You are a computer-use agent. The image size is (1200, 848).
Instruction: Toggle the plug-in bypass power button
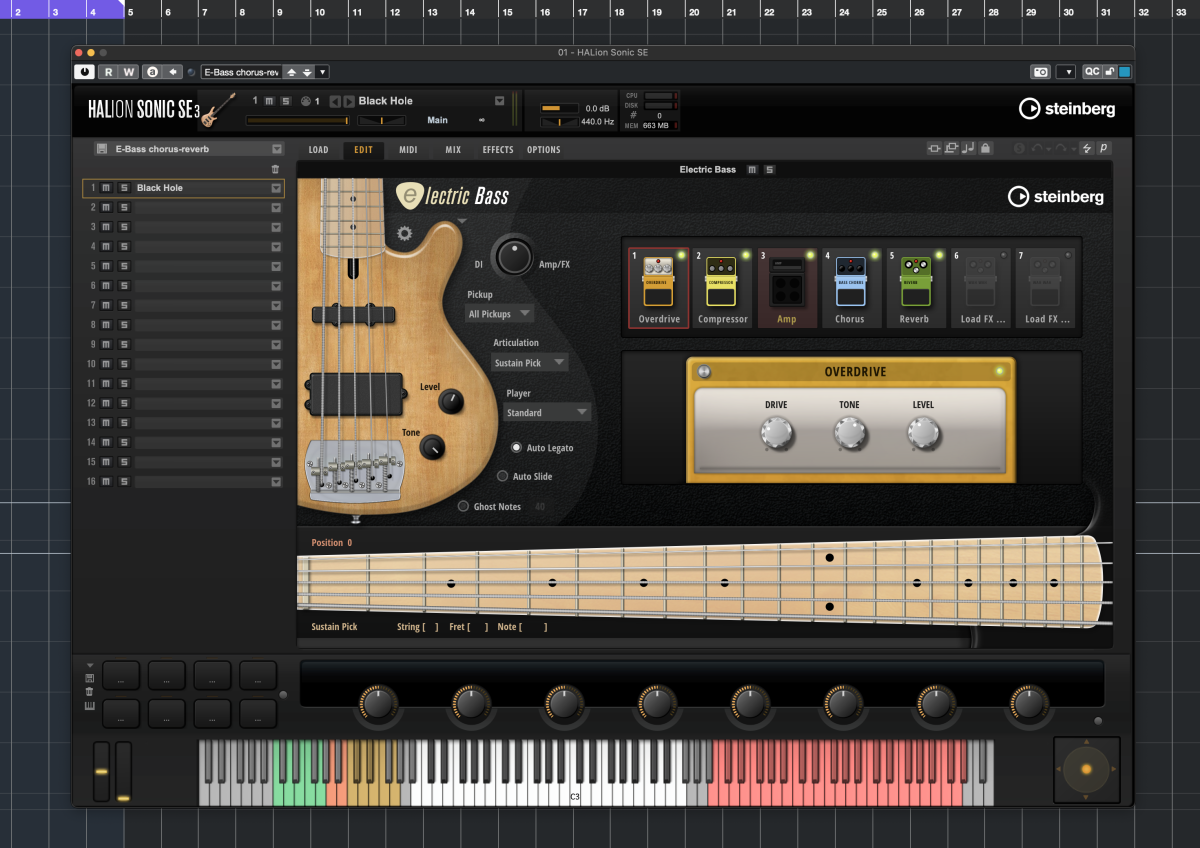pos(84,72)
